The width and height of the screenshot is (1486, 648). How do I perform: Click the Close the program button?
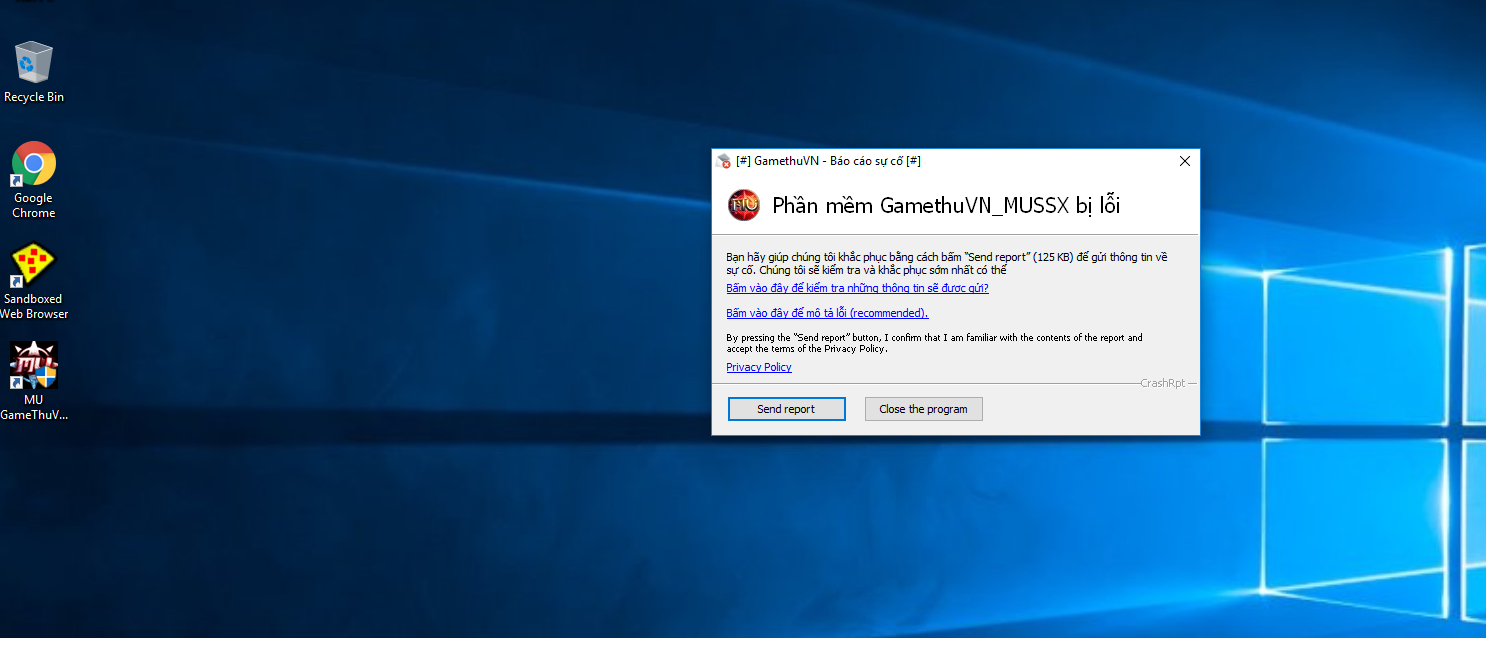pyautogui.click(x=923, y=409)
